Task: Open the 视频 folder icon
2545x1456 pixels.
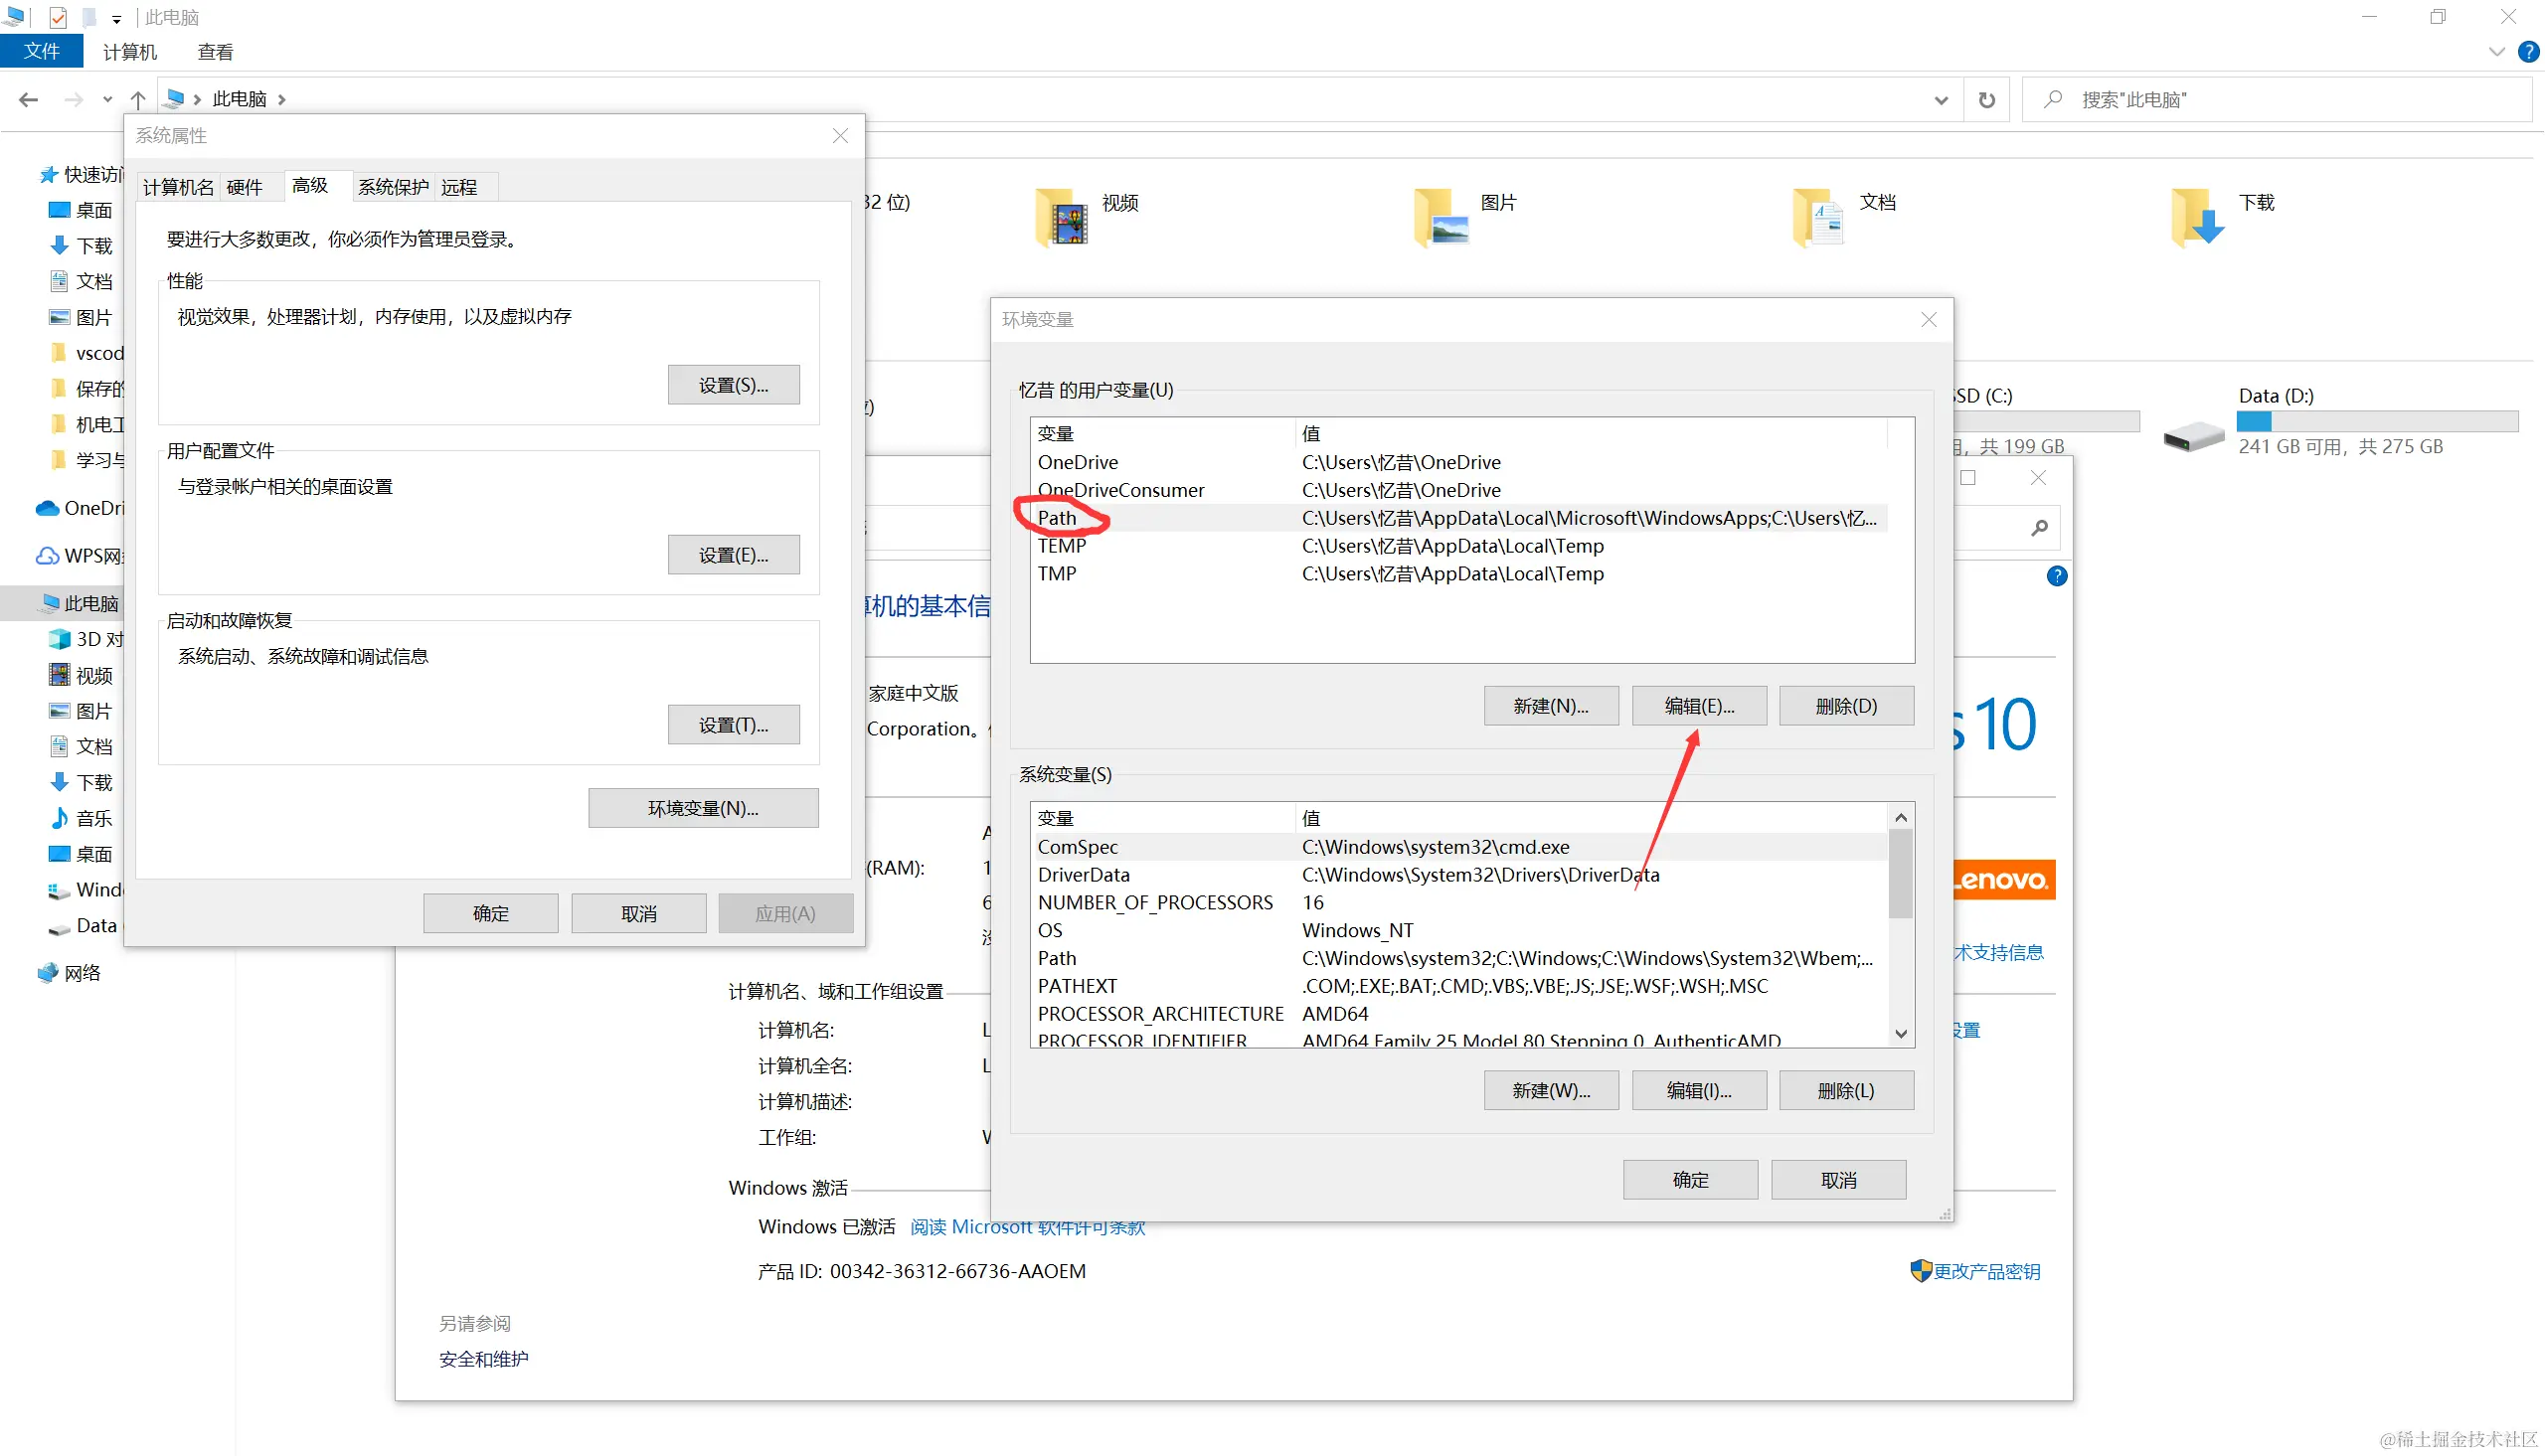Action: click(x=1062, y=218)
